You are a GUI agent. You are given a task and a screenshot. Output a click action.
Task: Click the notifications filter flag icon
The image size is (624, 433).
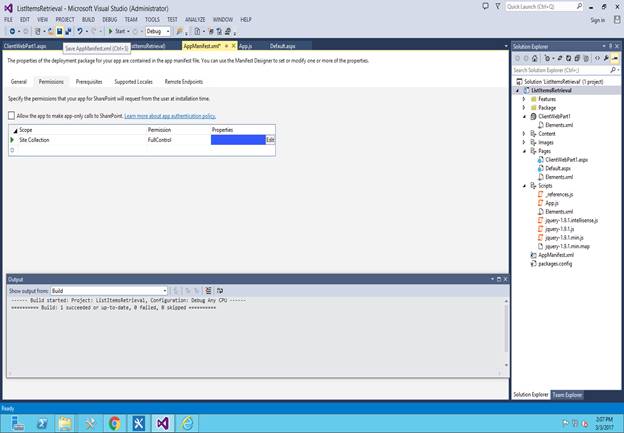498,6
